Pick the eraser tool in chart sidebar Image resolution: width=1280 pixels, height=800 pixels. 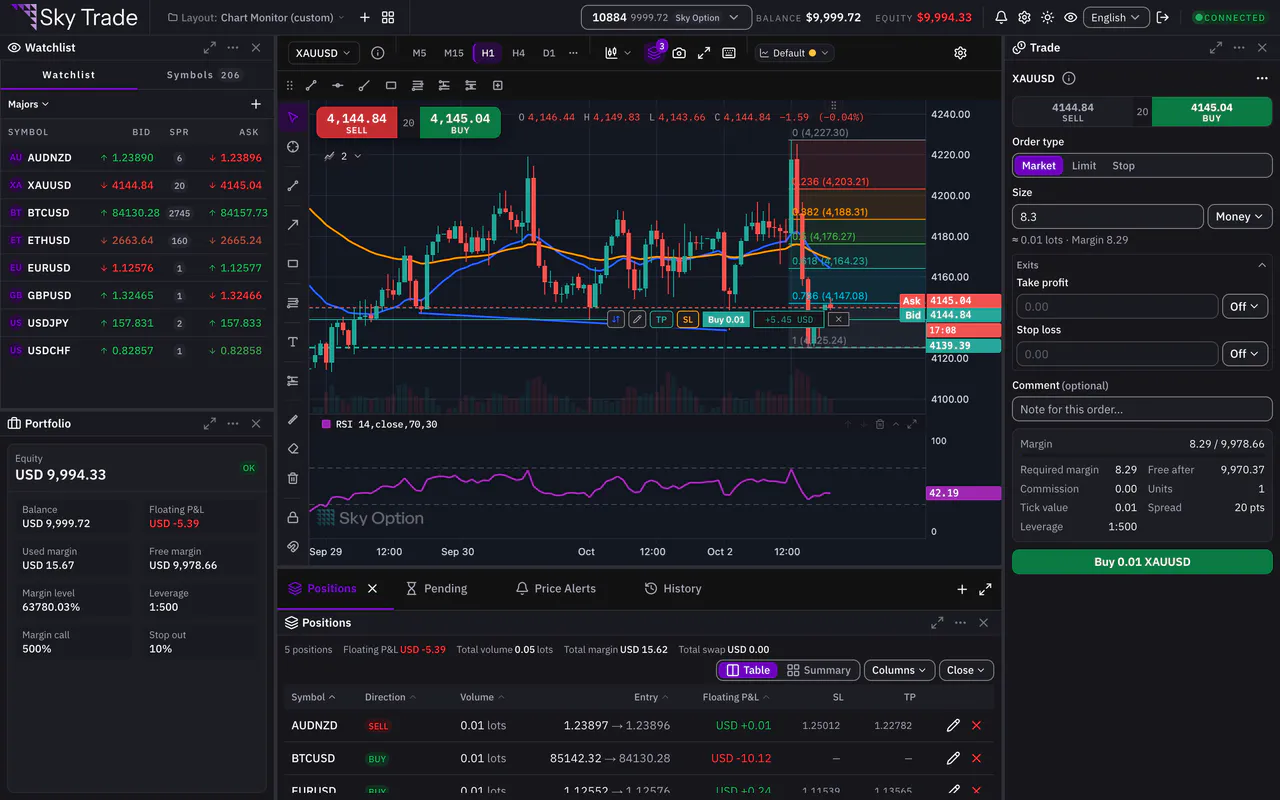coord(293,449)
